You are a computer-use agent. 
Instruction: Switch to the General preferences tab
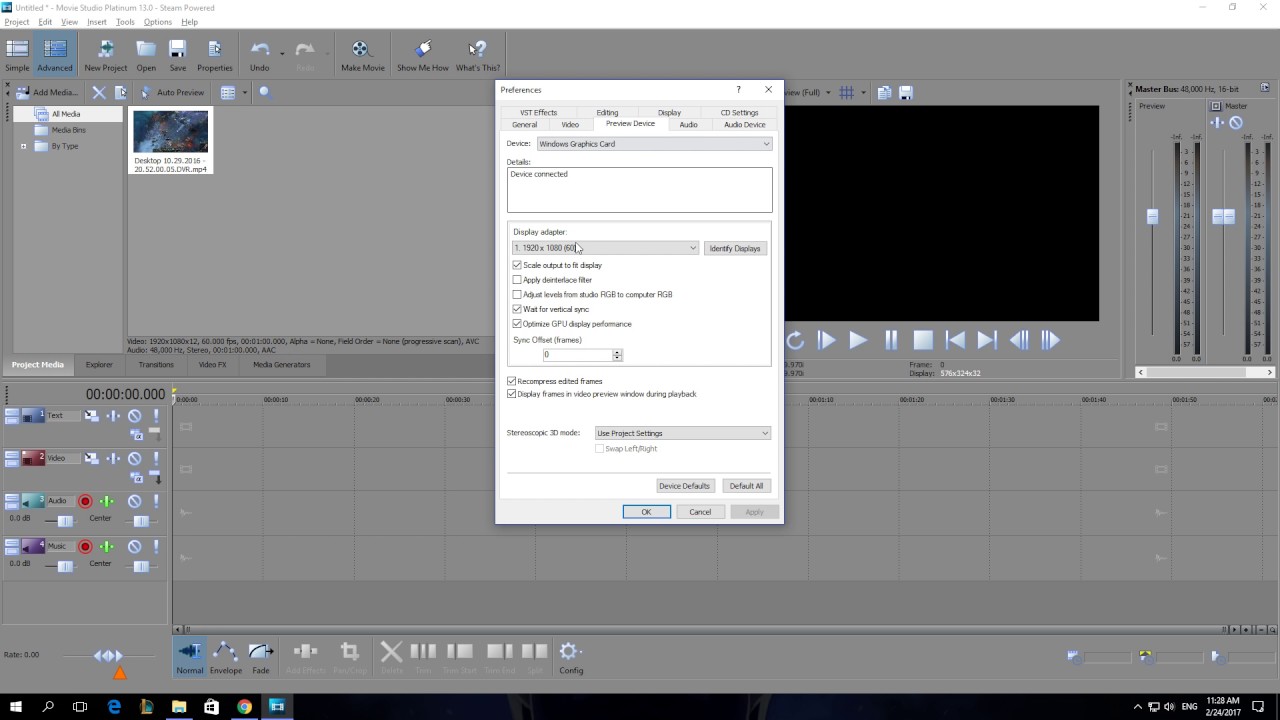click(524, 124)
